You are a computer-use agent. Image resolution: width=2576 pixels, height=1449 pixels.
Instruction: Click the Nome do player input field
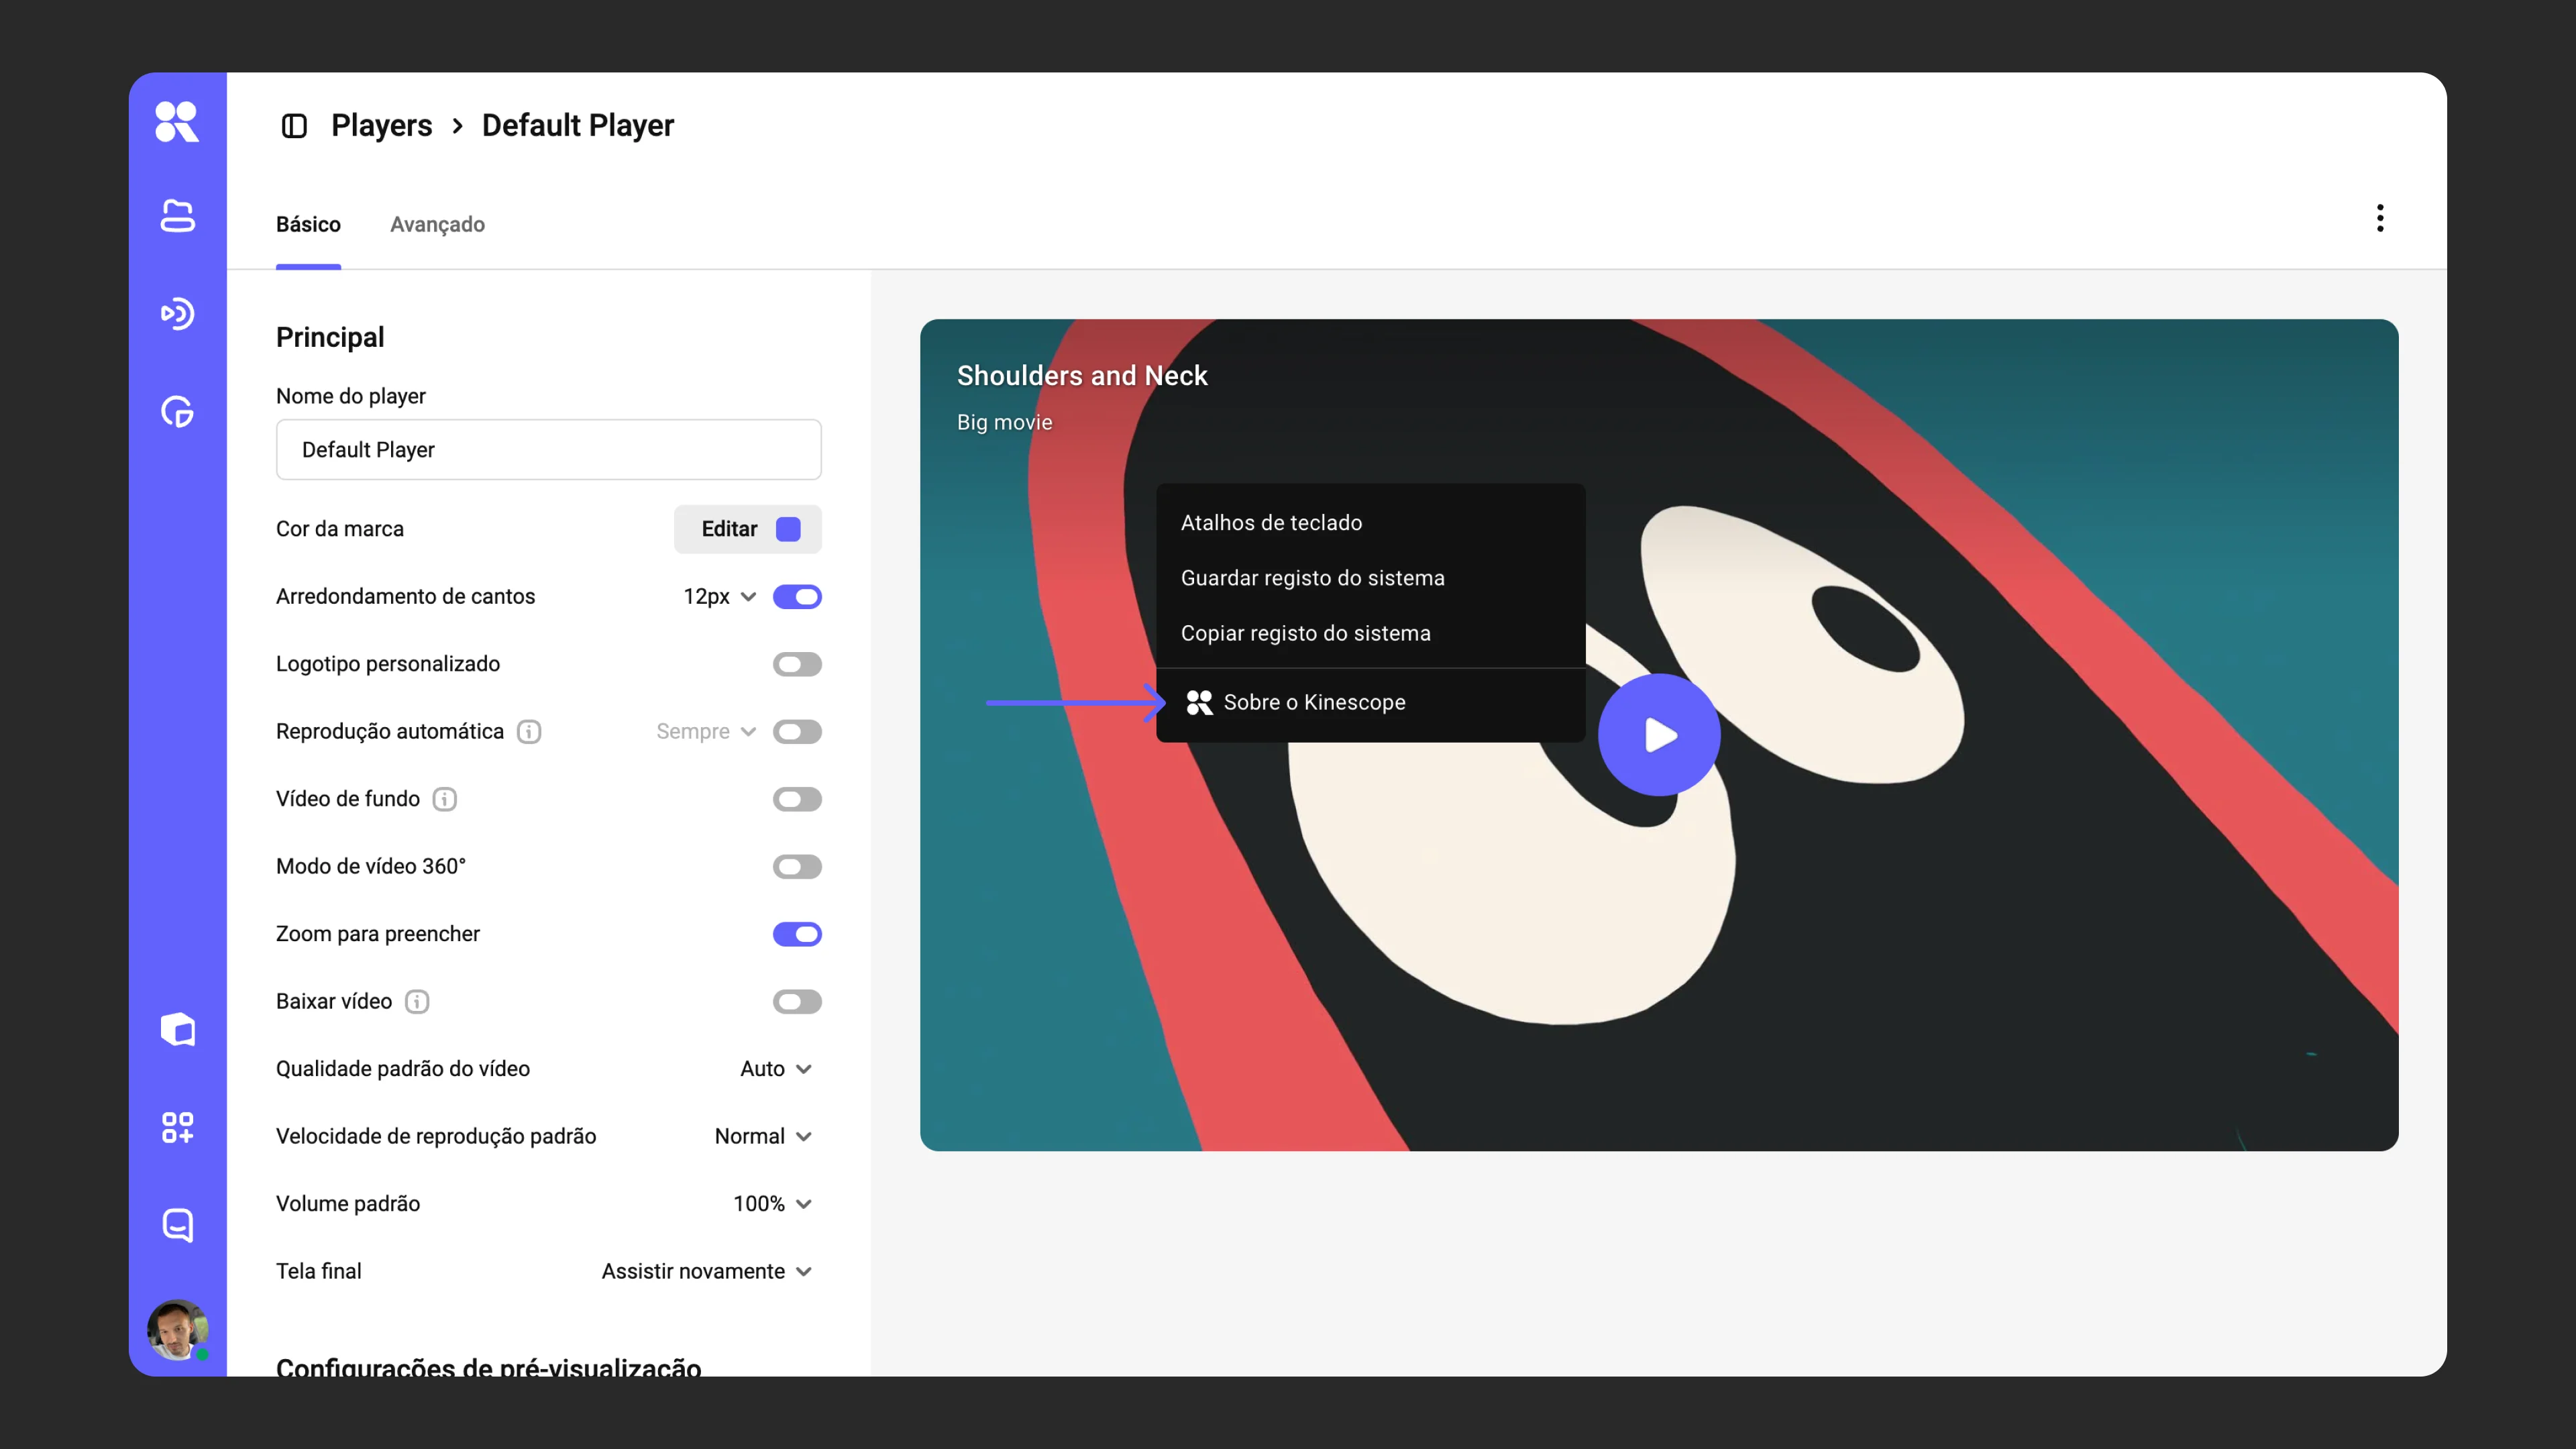[x=548, y=450]
